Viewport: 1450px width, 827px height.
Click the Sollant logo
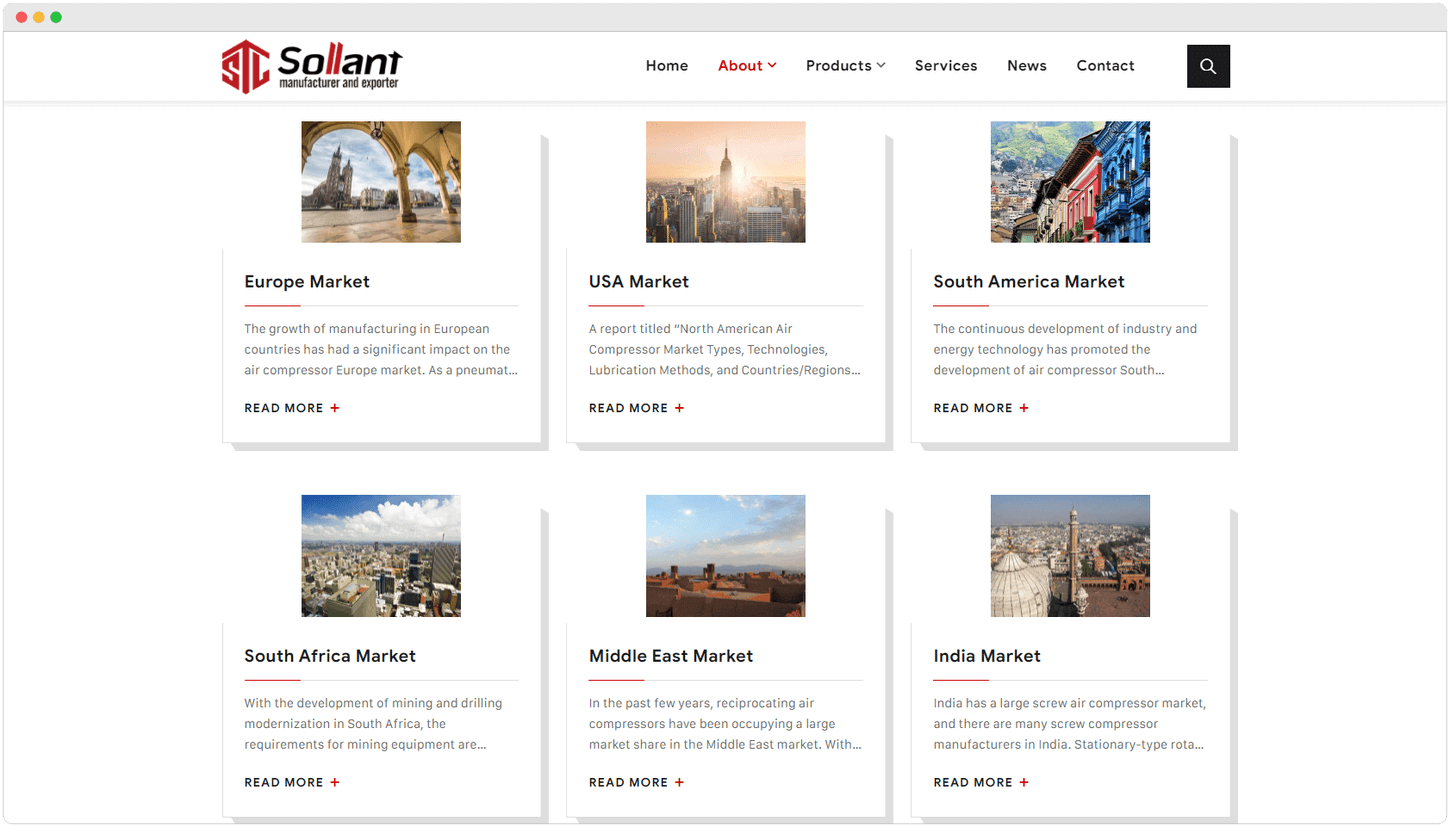312,67
